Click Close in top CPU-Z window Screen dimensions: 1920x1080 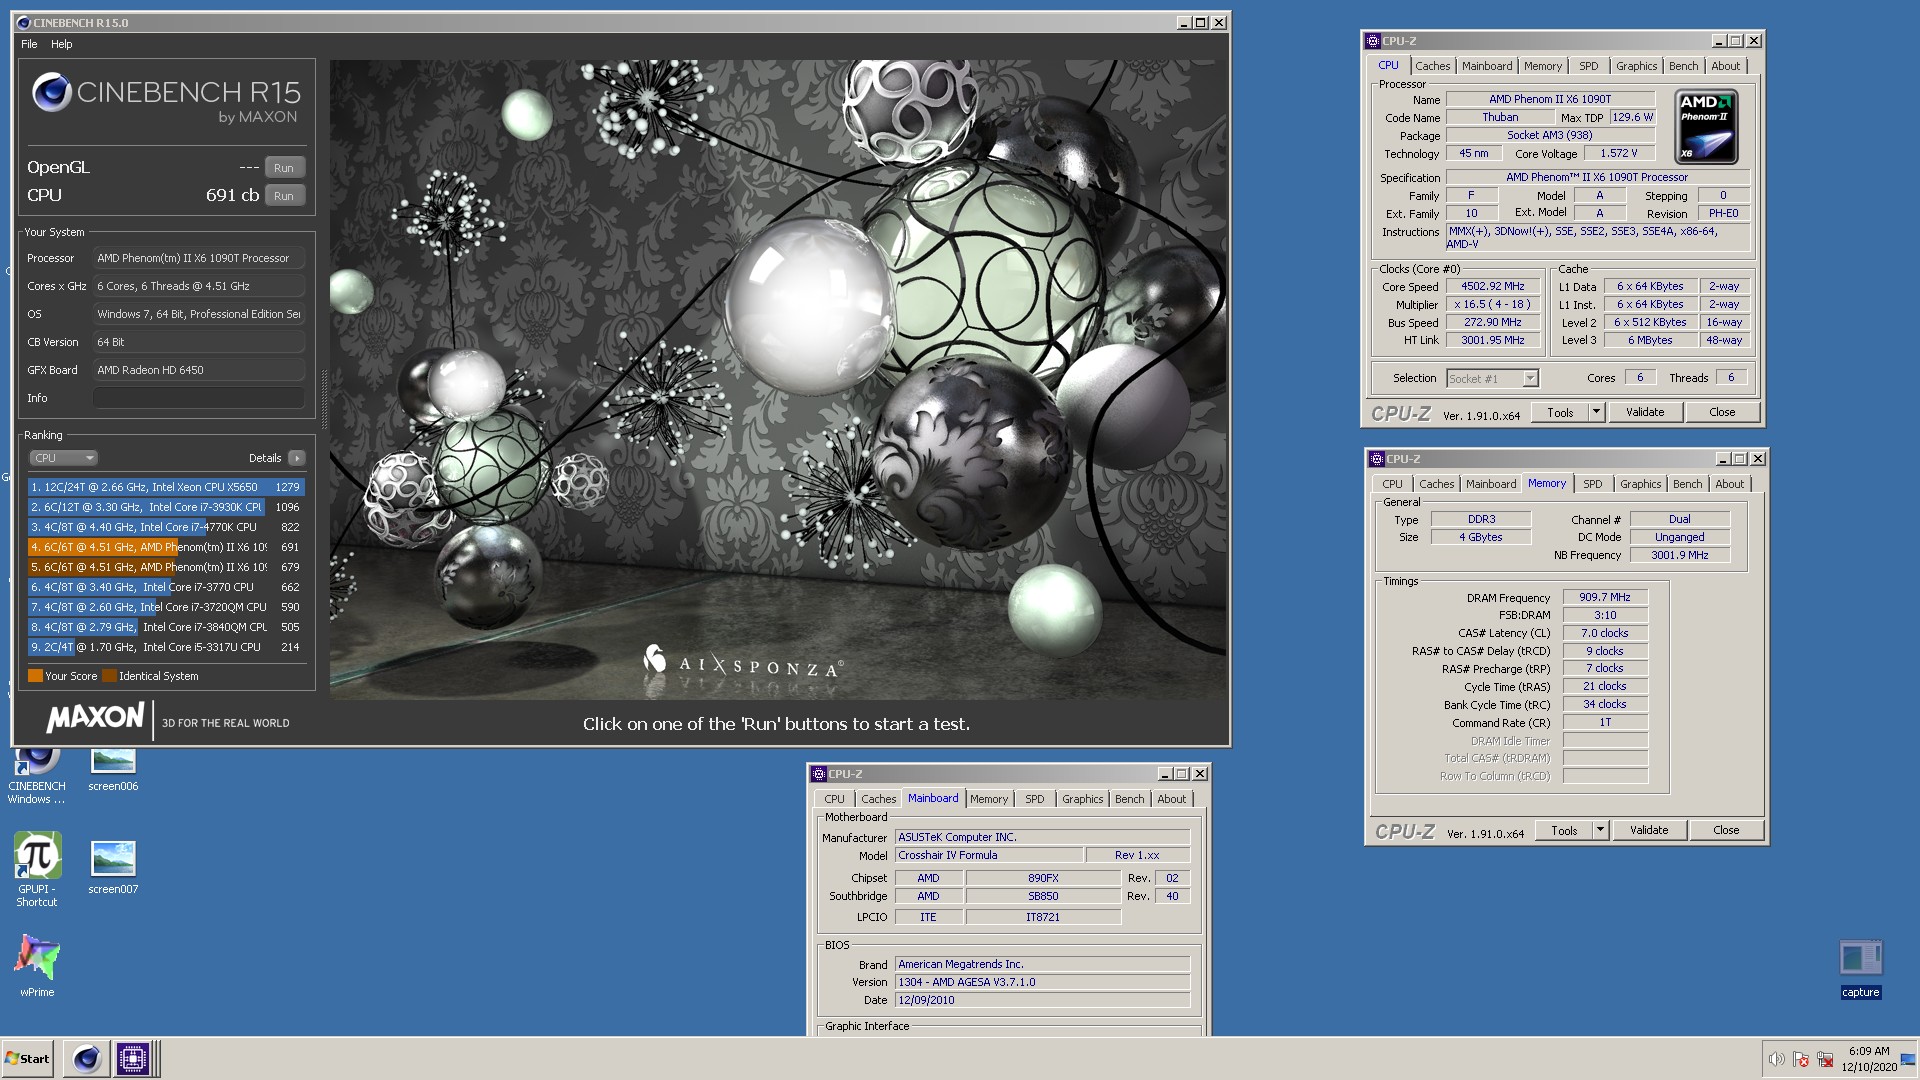pos(1722,413)
